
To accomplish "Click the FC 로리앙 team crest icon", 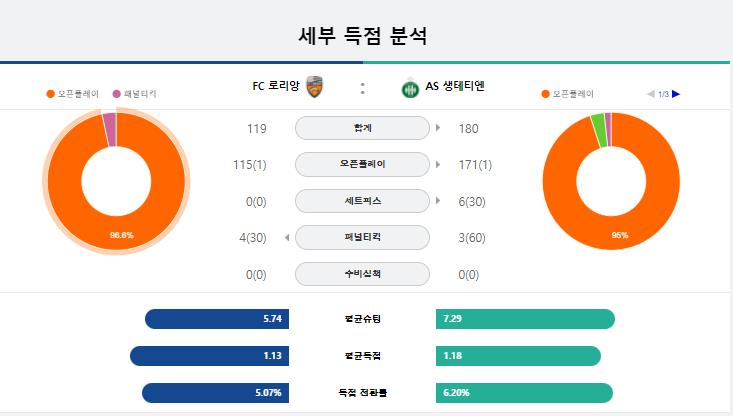I will coord(314,87).
